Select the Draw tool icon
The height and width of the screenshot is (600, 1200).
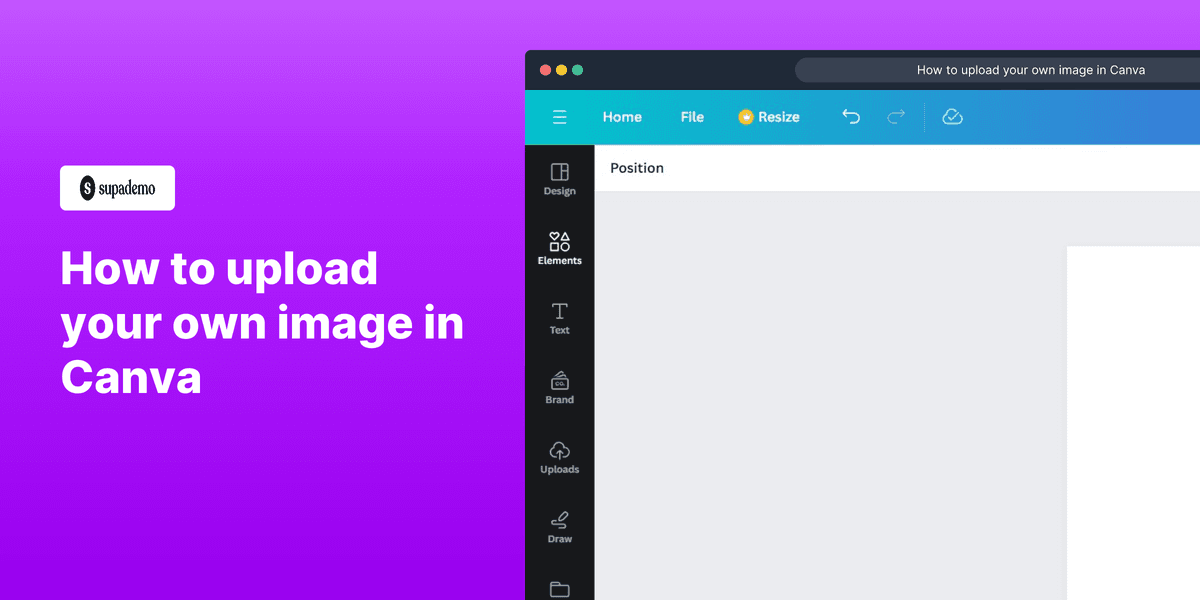pos(559,525)
